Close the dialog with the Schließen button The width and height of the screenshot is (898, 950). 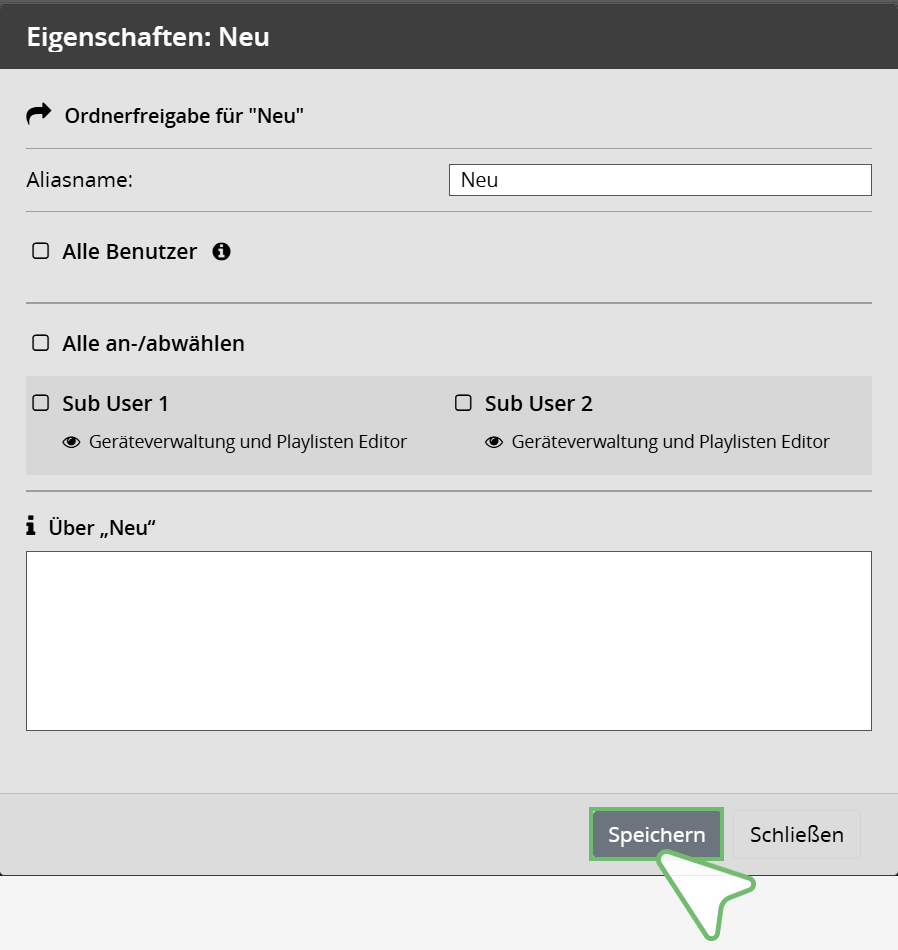[796, 835]
